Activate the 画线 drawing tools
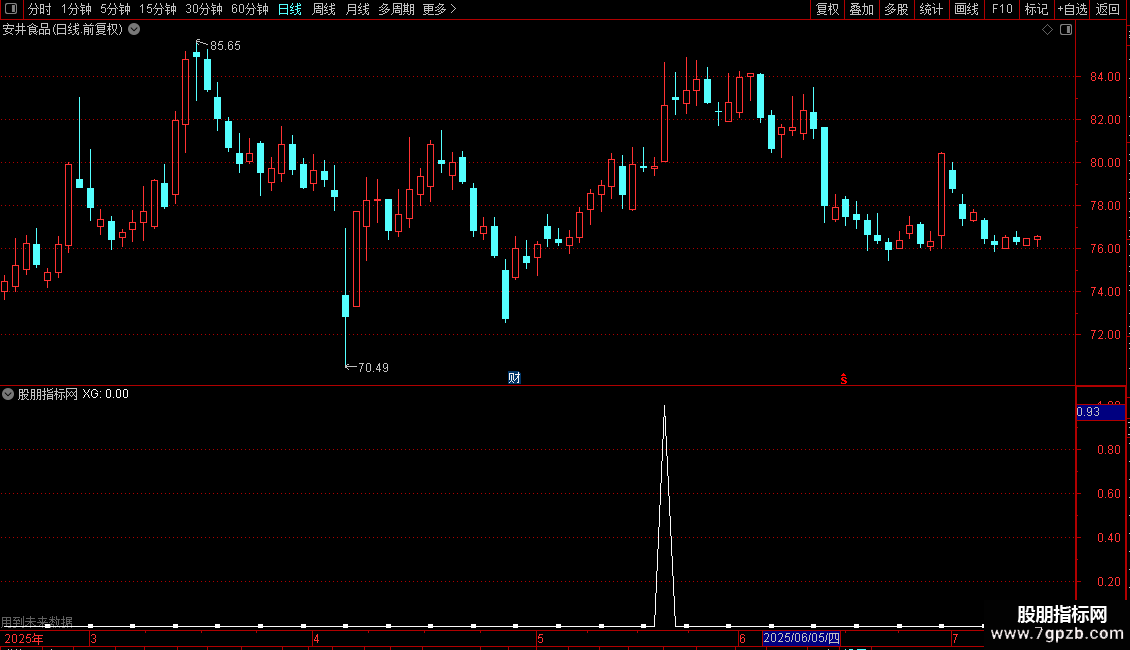The image size is (1130, 650). tap(966, 9)
